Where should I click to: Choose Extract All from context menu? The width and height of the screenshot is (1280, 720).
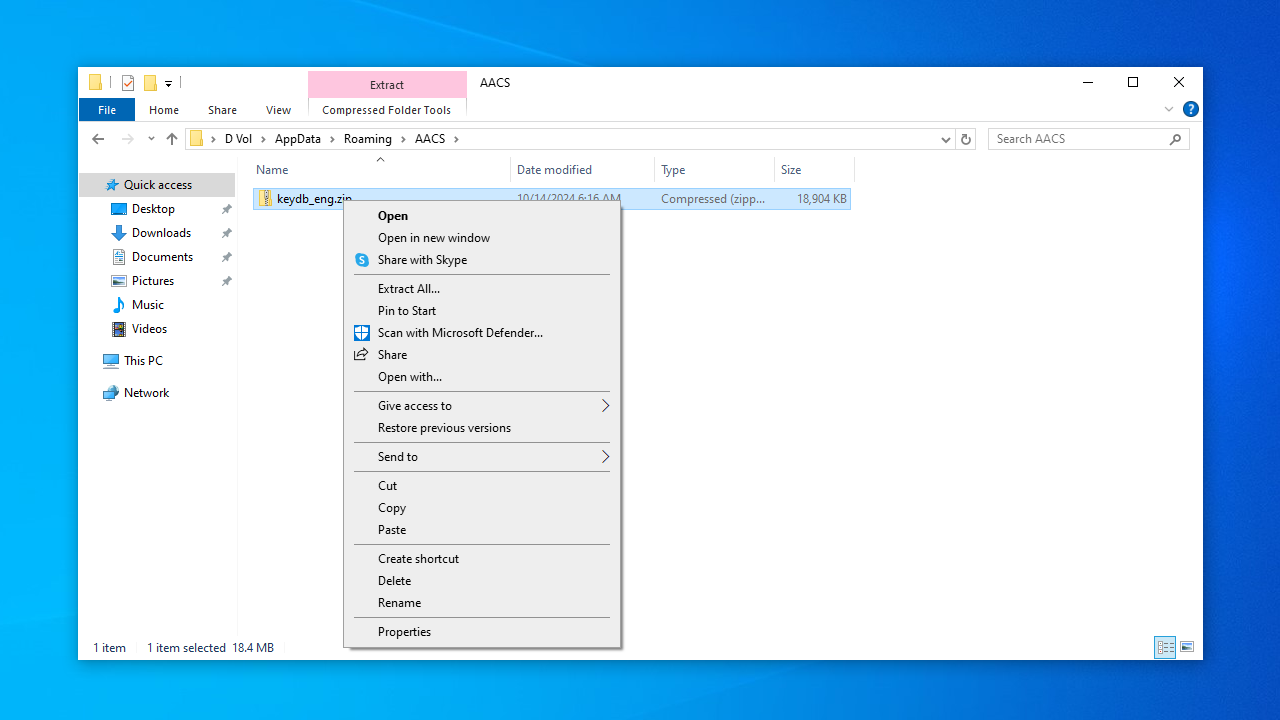408,289
